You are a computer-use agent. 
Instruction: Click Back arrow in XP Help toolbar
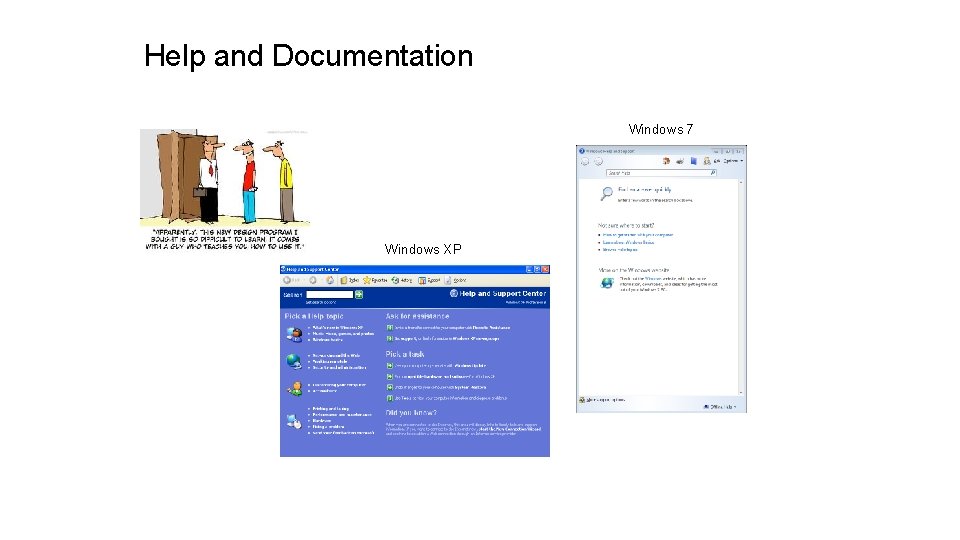[x=287, y=280]
